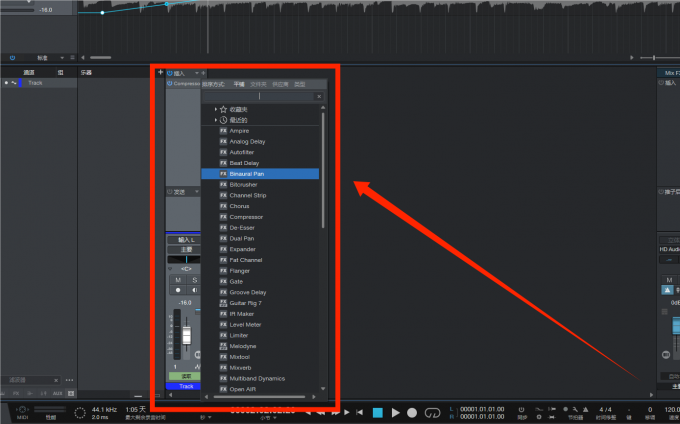The height and width of the screenshot is (424, 680).
Task: Sort plugins by the vendor tab
Action: [280, 84]
